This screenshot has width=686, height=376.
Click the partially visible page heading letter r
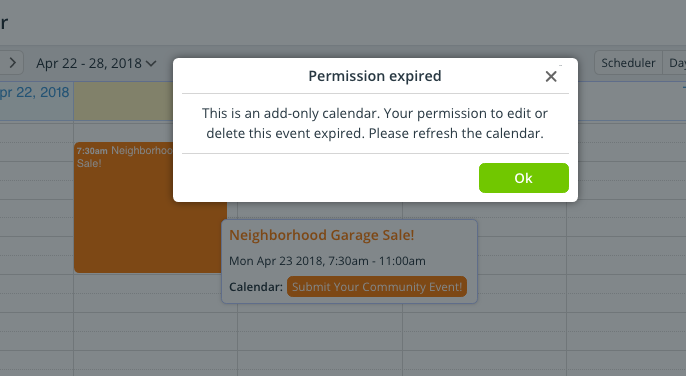point(4,22)
